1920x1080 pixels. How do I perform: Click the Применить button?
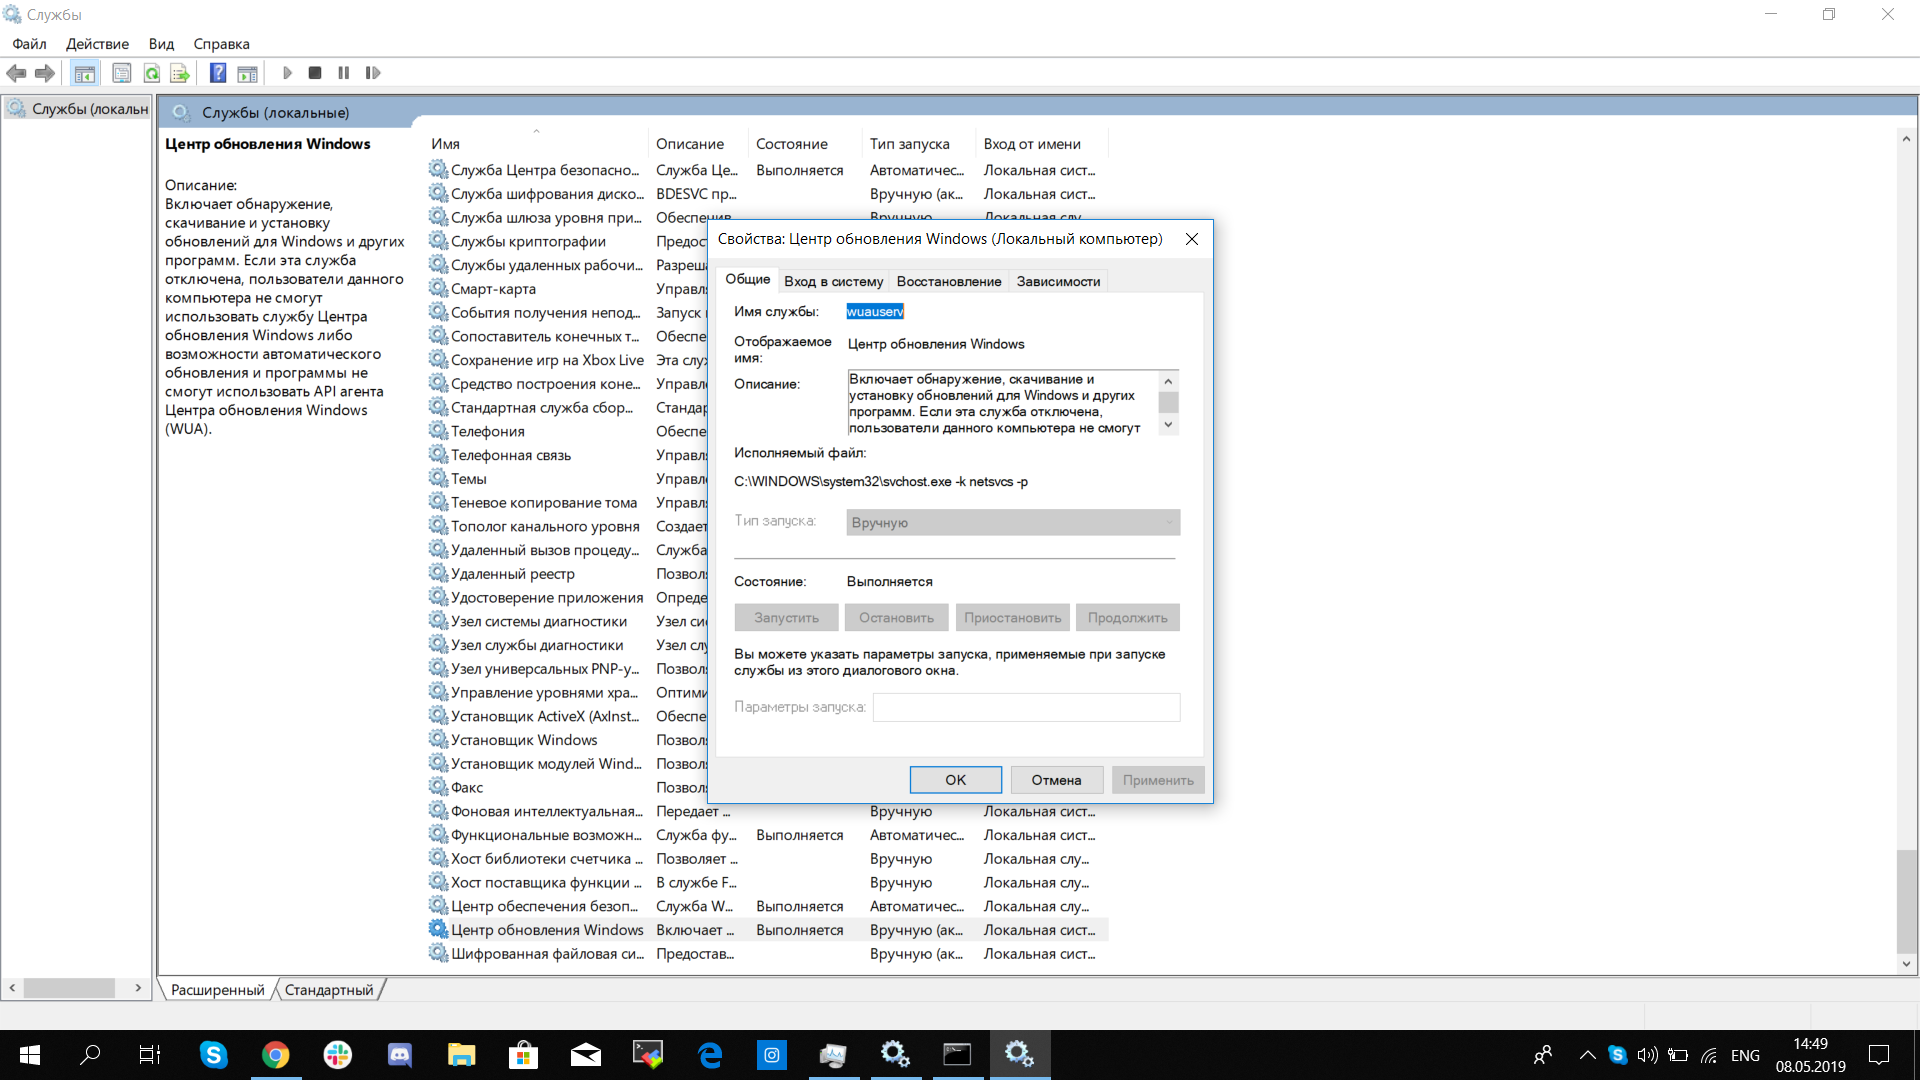pyautogui.click(x=1158, y=780)
